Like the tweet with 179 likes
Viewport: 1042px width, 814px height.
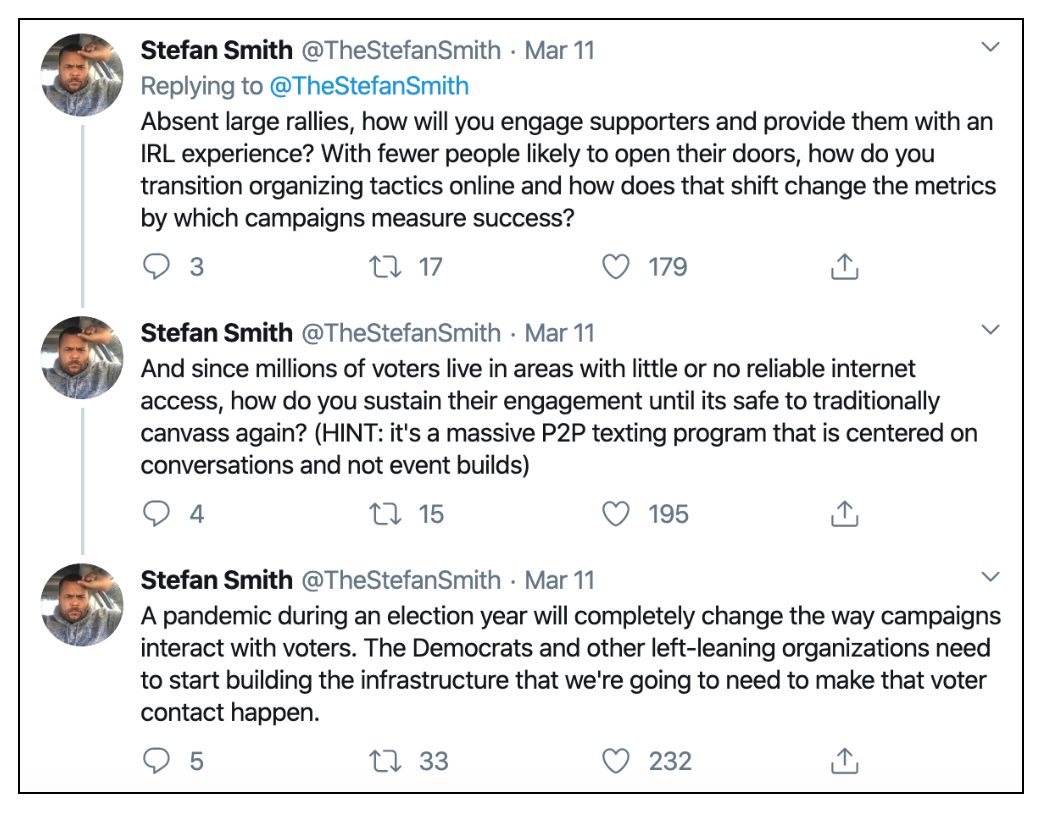(x=615, y=266)
